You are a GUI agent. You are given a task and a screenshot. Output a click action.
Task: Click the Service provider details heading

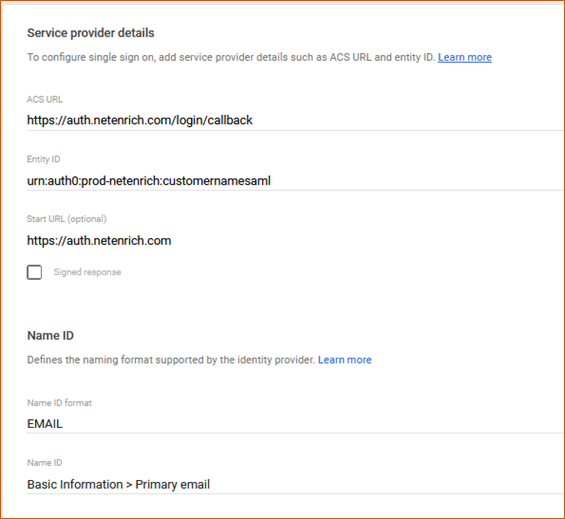[91, 33]
